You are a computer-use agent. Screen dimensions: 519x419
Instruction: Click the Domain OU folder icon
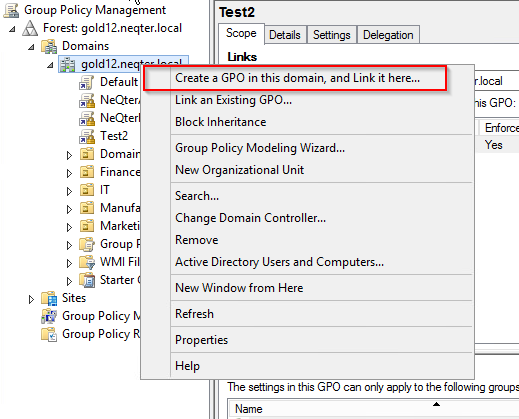click(87, 154)
